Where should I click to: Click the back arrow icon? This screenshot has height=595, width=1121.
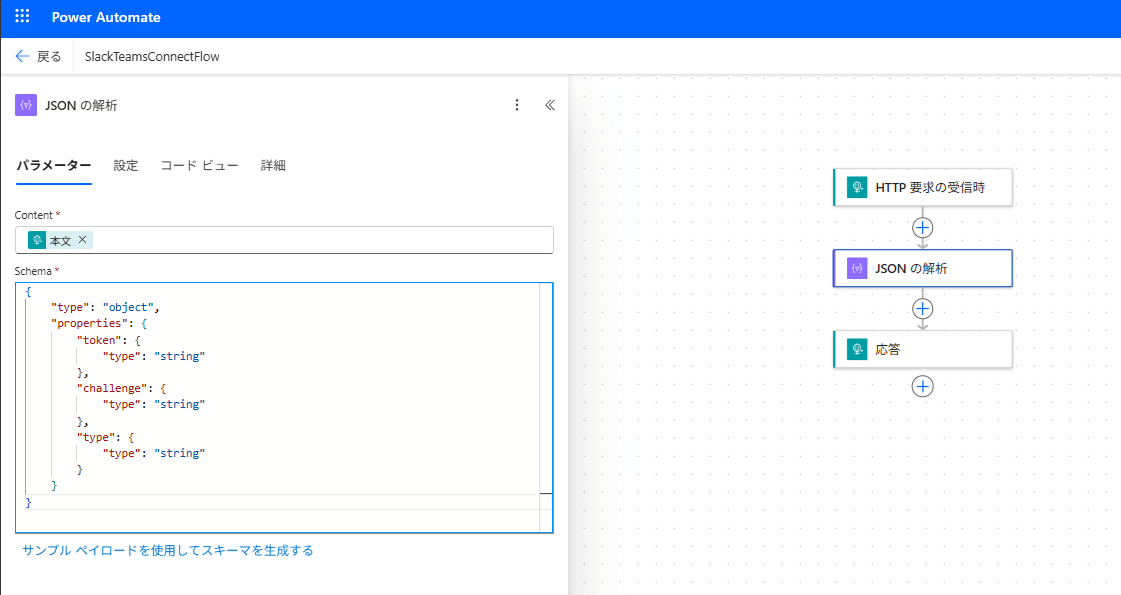(x=22, y=56)
